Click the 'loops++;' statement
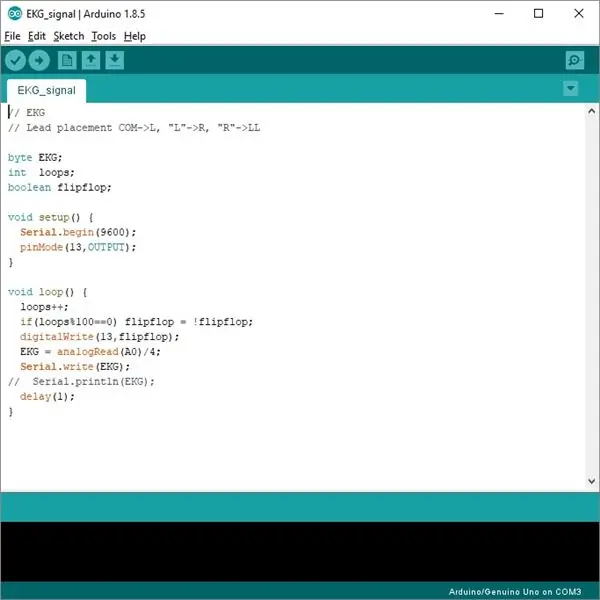The image size is (600, 600). (44, 307)
